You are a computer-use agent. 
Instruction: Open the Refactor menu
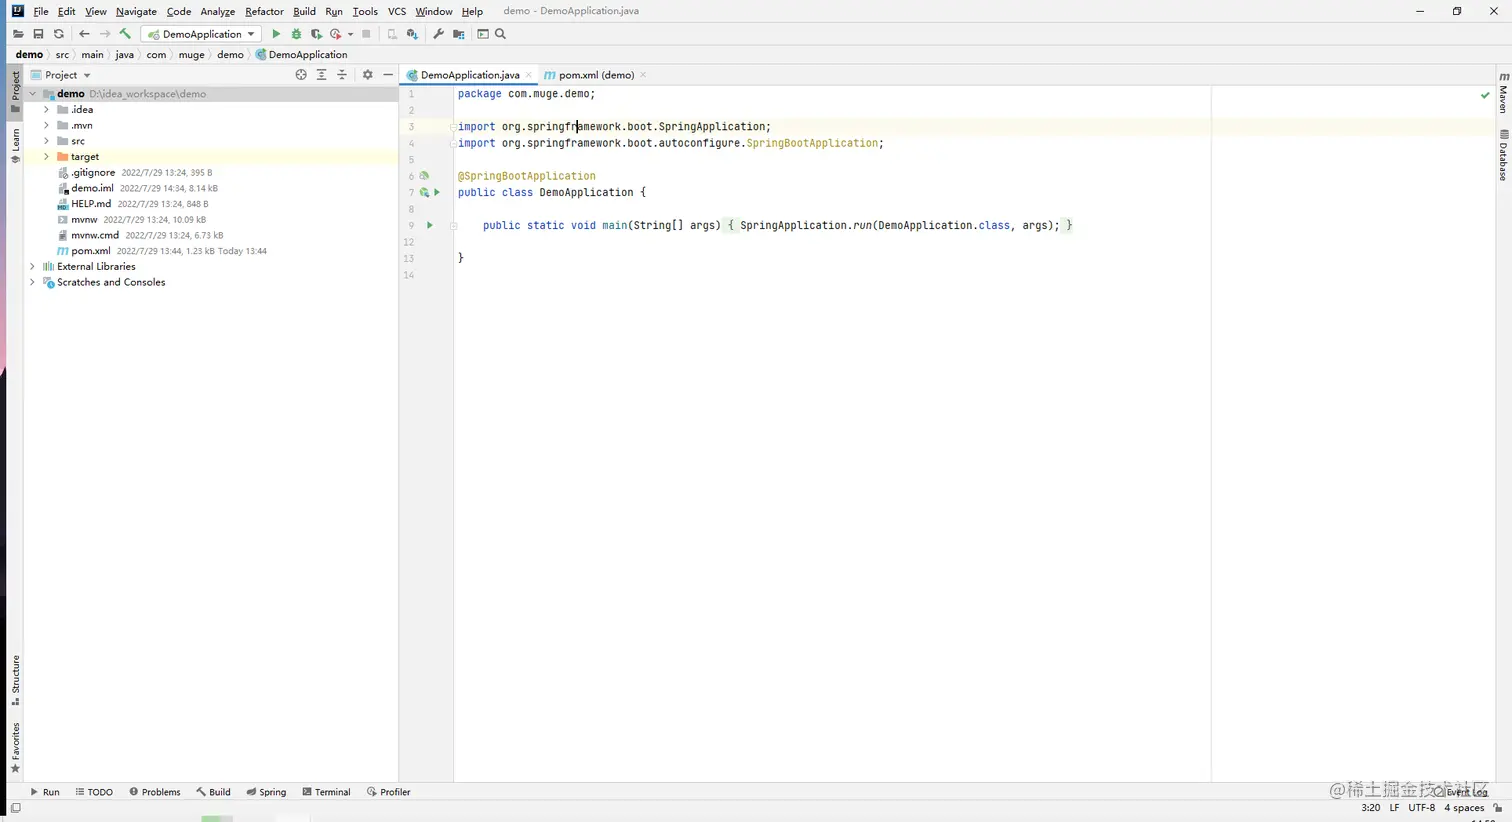tap(264, 11)
